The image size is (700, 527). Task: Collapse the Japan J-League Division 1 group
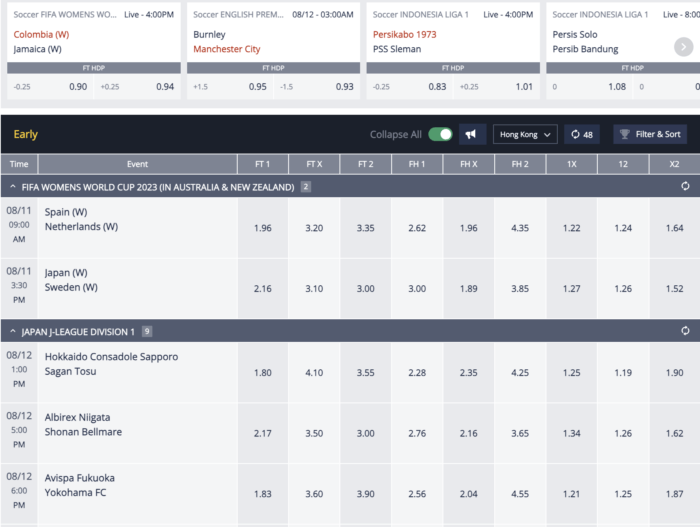pos(10,331)
